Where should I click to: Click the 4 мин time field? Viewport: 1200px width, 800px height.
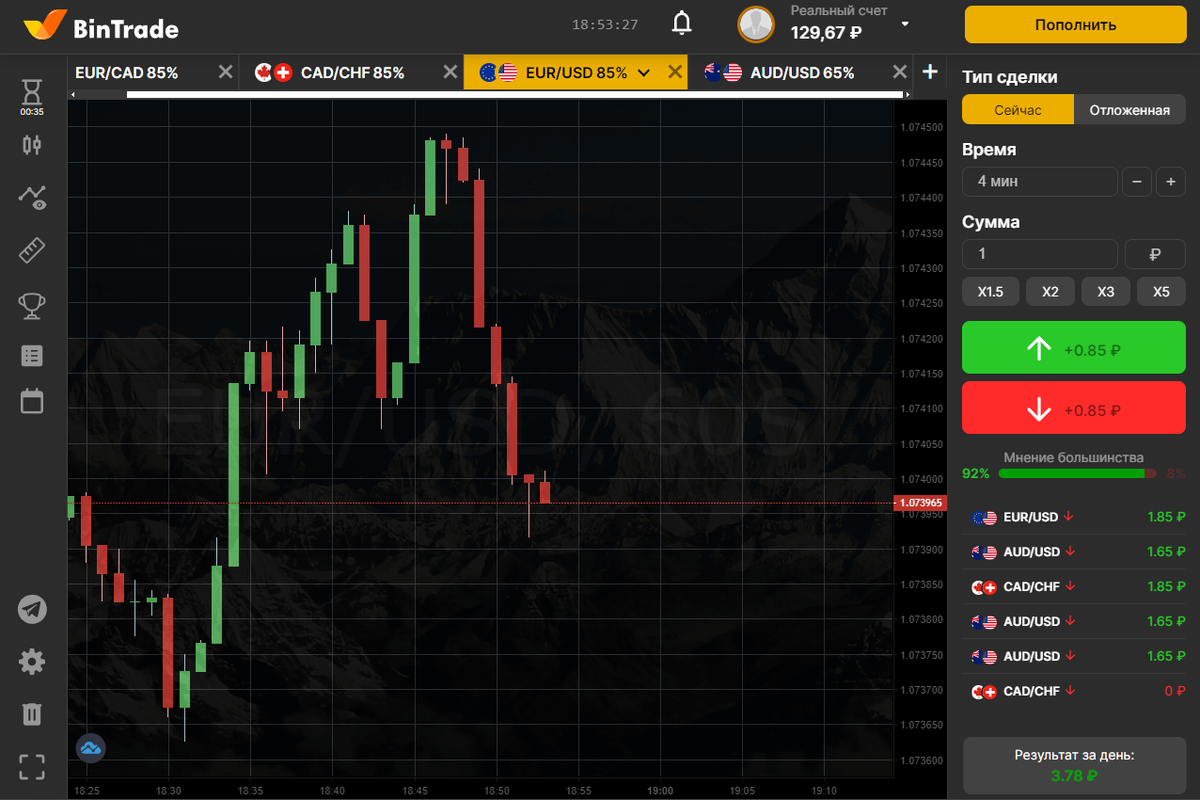coord(1040,182)
